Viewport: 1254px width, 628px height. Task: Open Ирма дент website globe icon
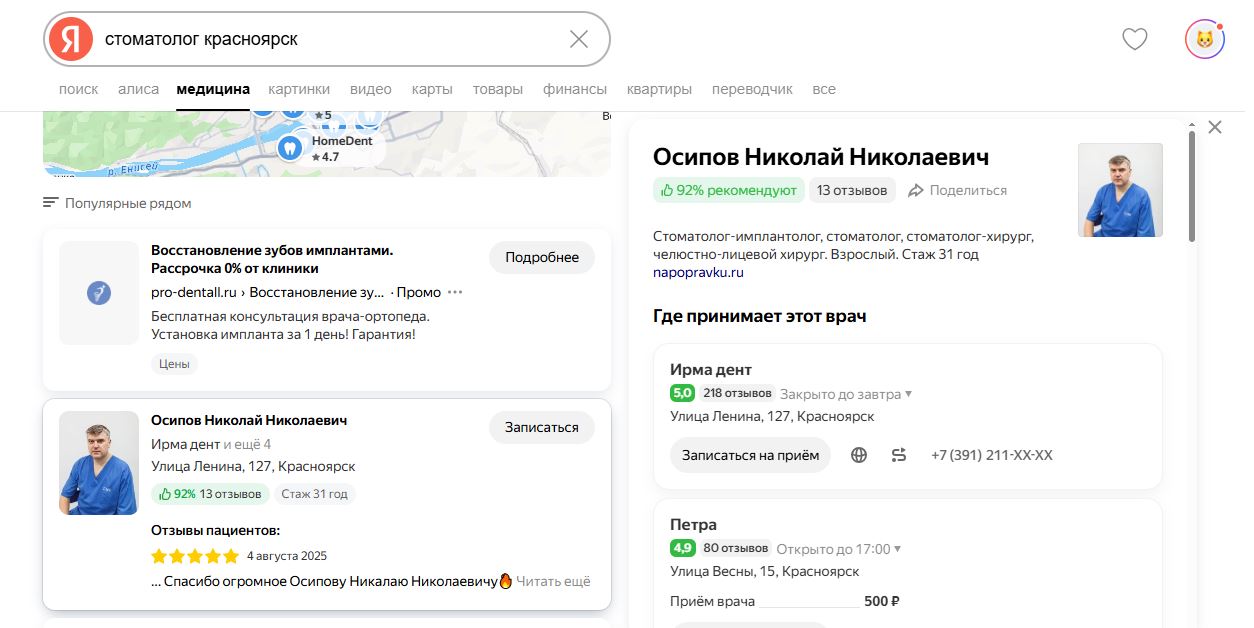(858, 455)
